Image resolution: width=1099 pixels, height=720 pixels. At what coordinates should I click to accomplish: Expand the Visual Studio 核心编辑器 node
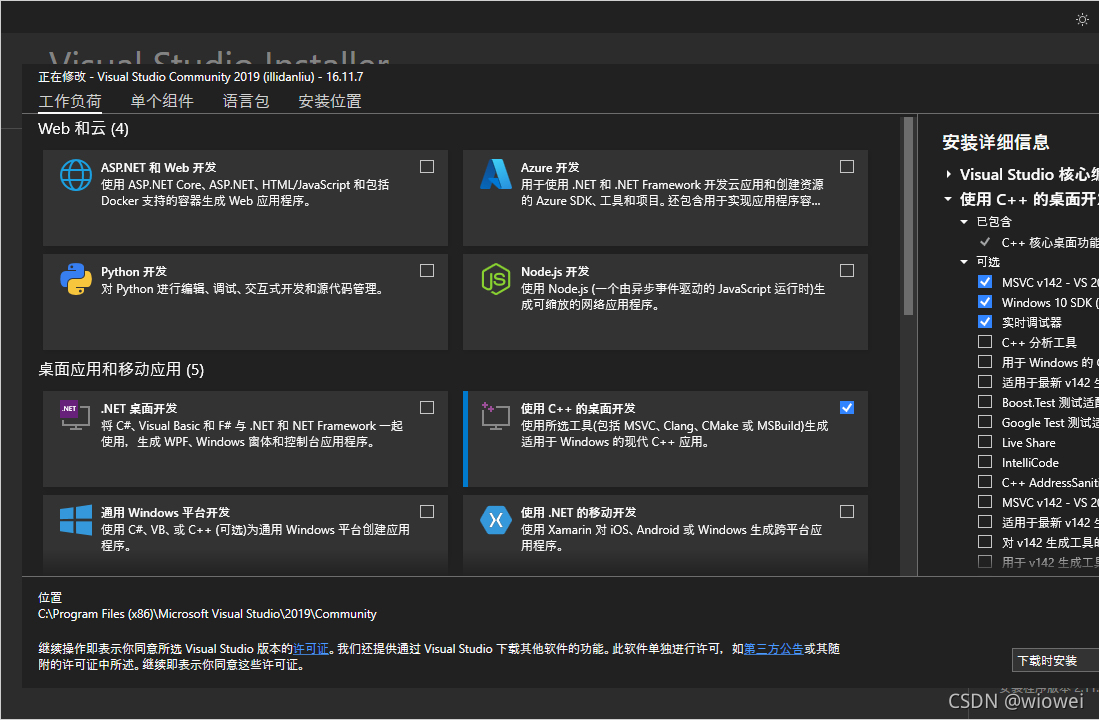coord(948,174)
